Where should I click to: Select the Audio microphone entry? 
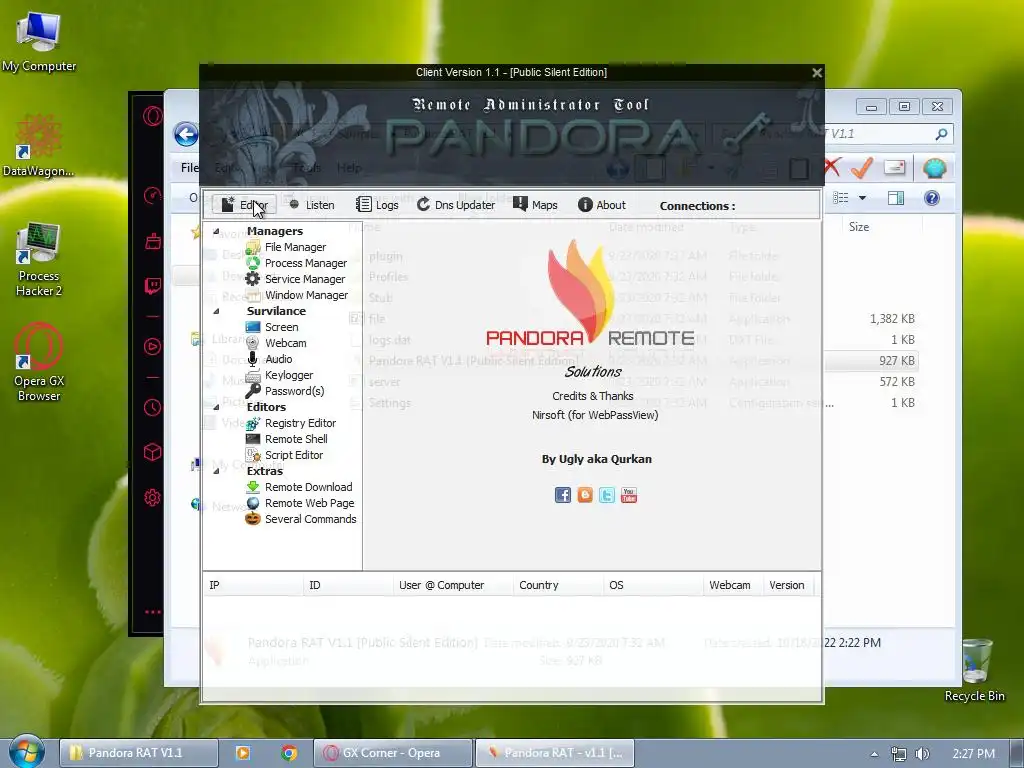pos(269,359)
